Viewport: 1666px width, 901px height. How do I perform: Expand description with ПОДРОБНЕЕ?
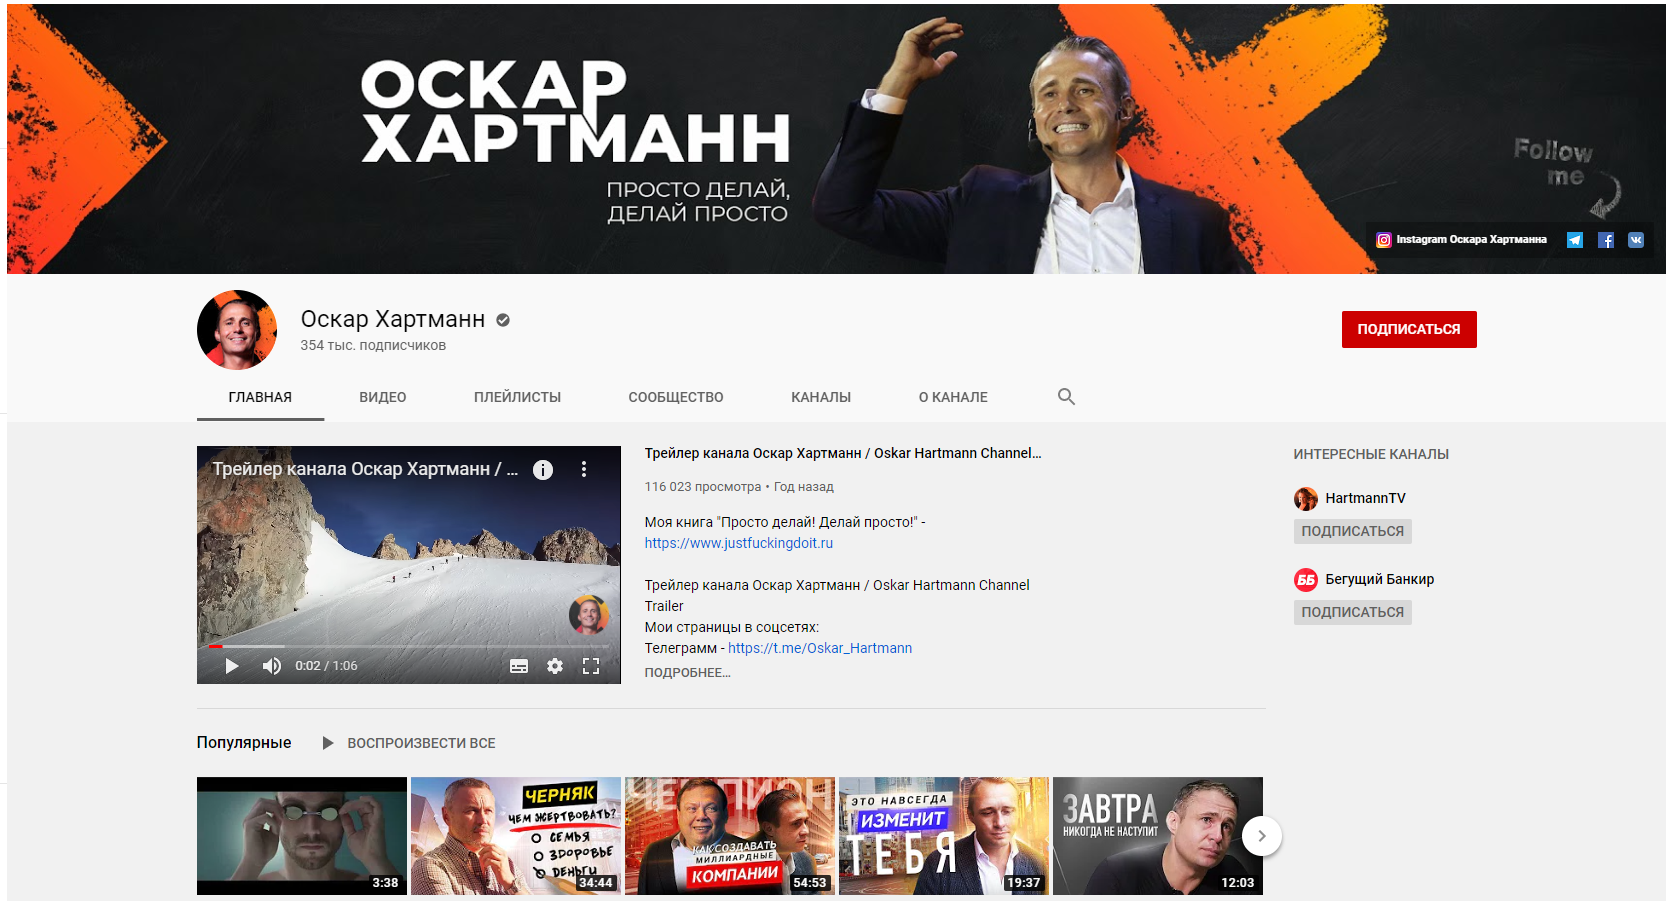687,673
